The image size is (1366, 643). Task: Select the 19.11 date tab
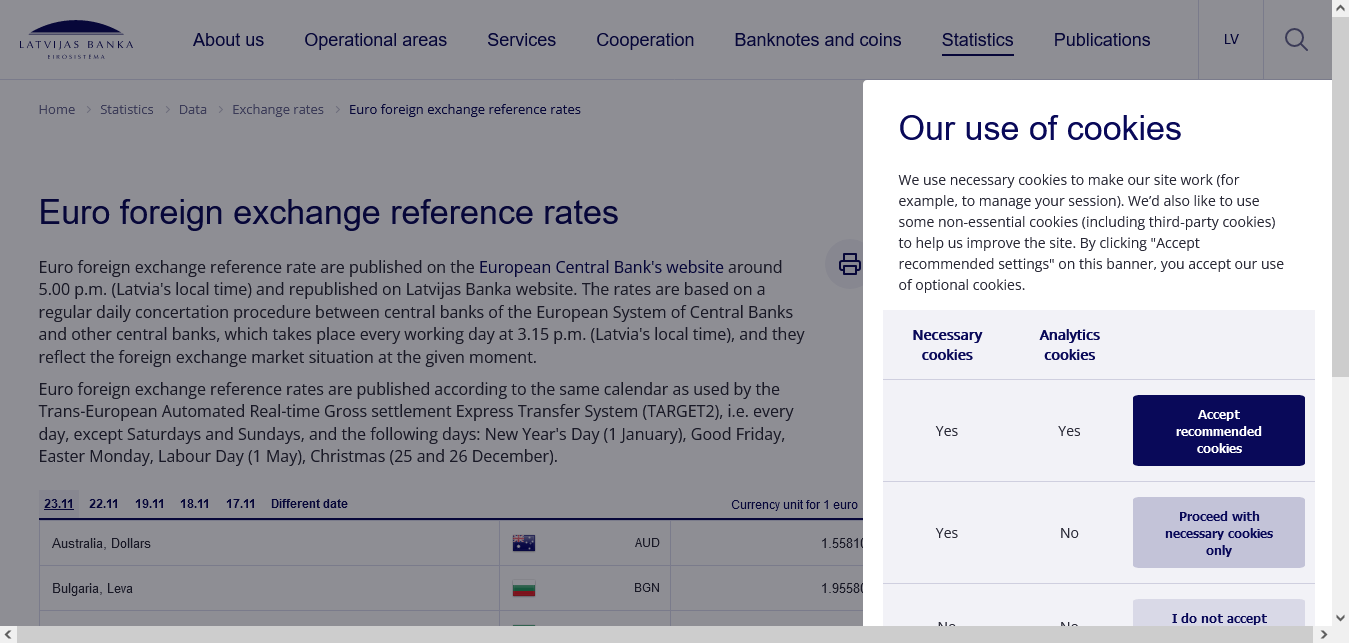(x=149, y=504)
